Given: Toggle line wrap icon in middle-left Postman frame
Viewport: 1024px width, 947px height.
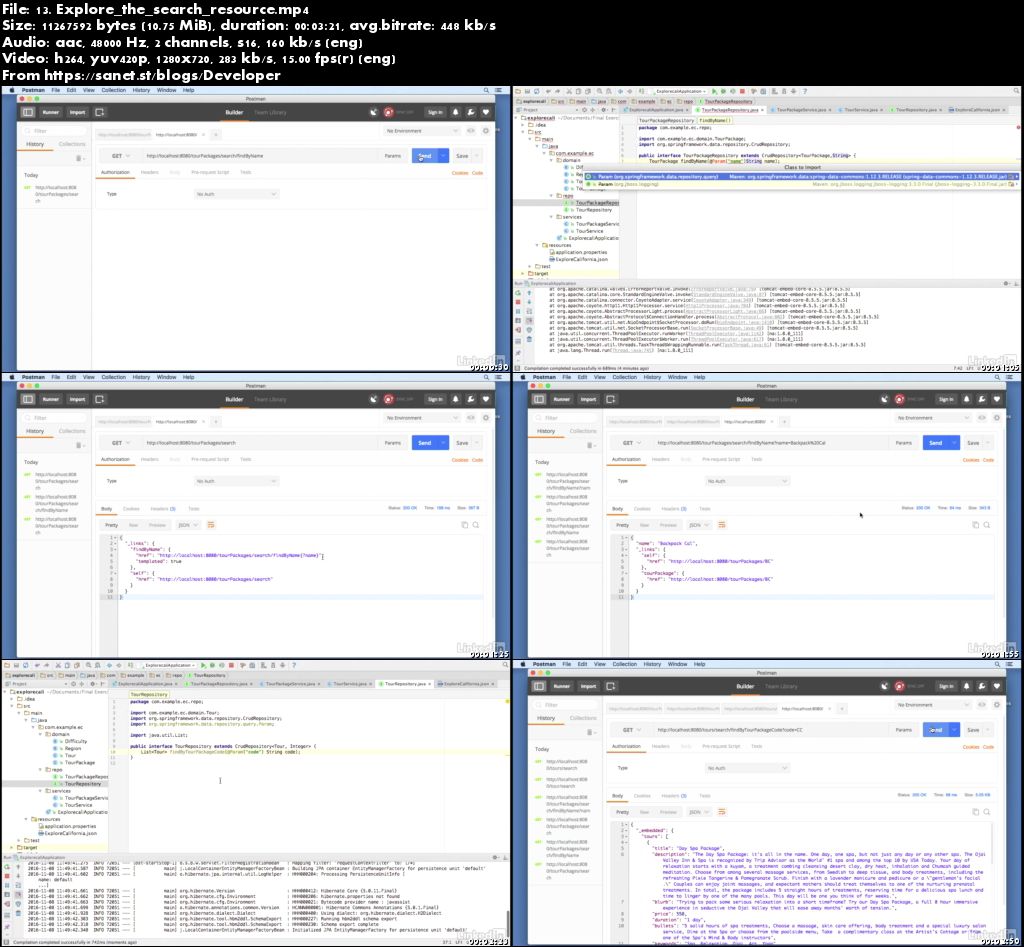Looking at the screenshot, I should tap(210, 525).
